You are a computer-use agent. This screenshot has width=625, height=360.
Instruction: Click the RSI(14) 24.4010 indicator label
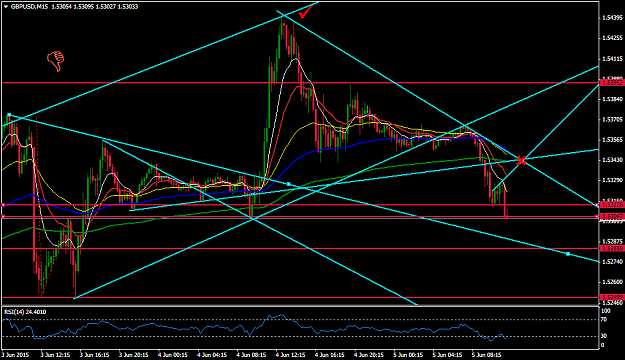click(x=25, y=312)
